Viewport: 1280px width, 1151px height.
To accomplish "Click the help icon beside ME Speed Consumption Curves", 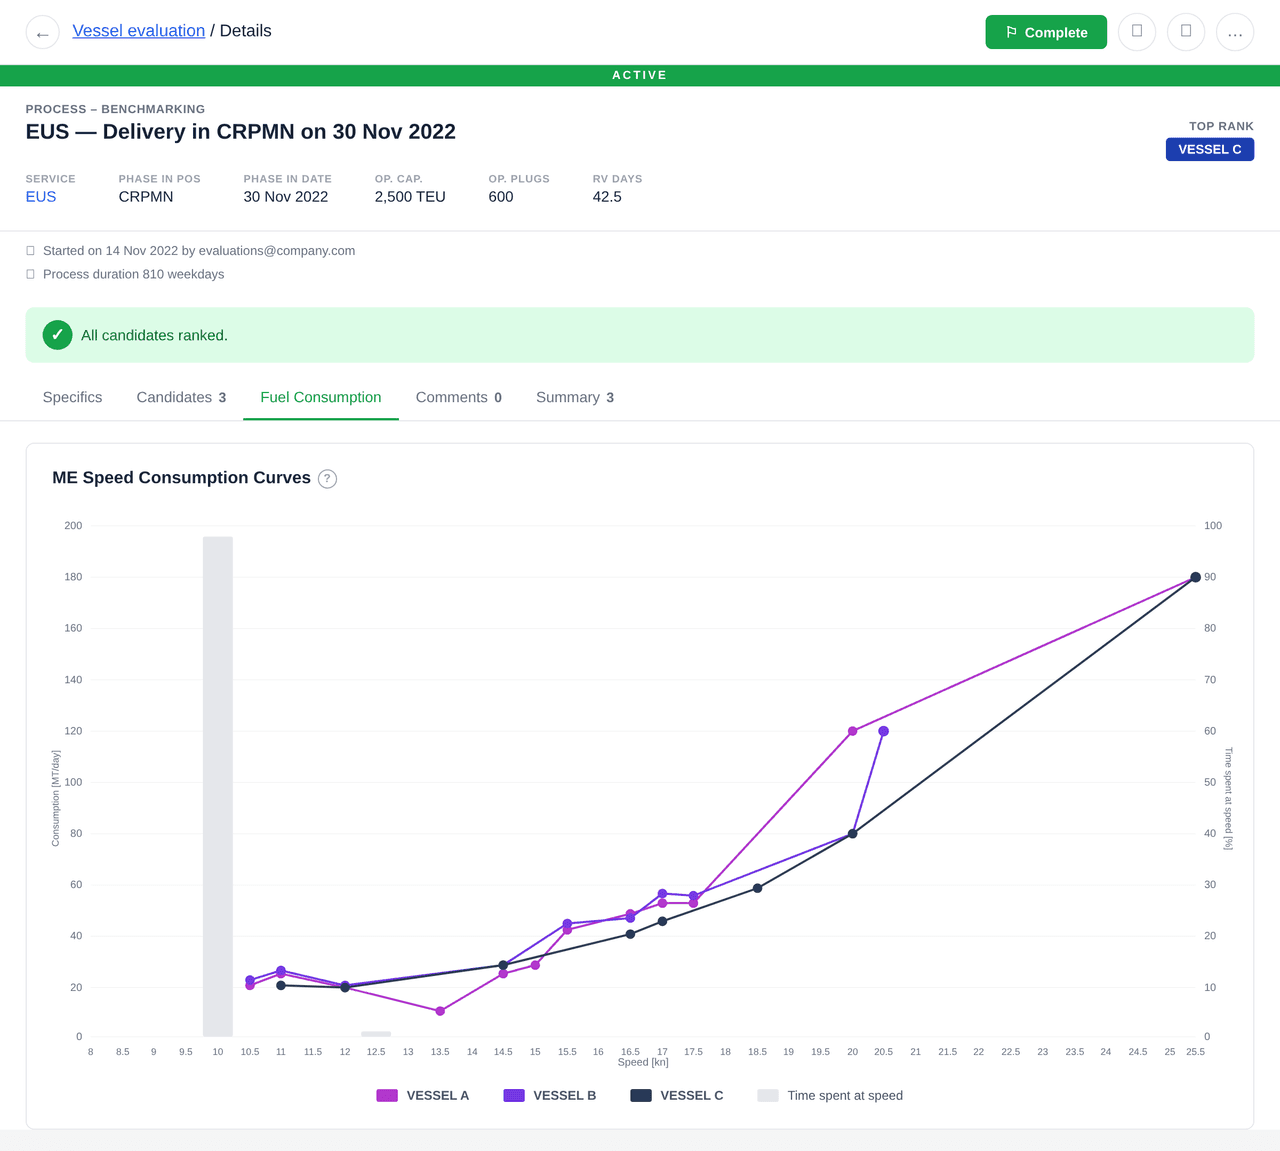I will 327,479.
